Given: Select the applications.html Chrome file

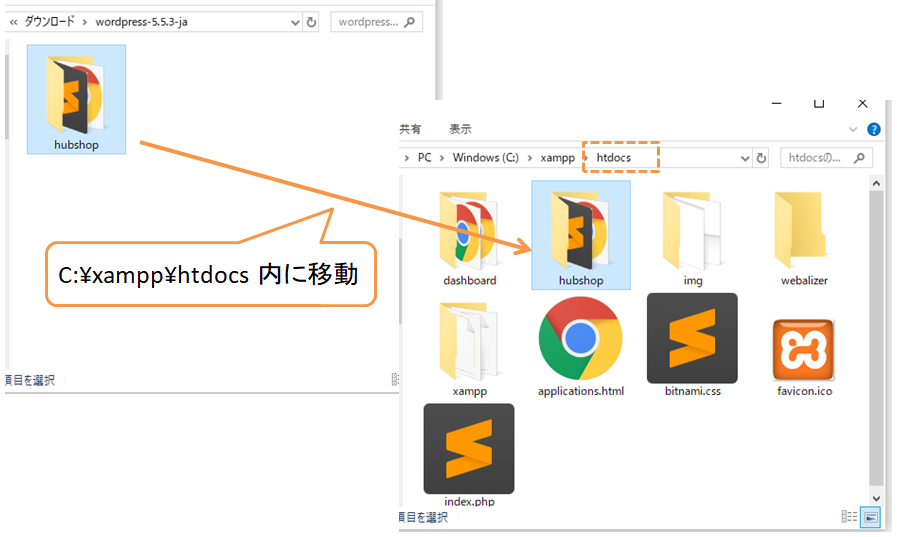Looking at the screenshot, I should pos(581,347).
